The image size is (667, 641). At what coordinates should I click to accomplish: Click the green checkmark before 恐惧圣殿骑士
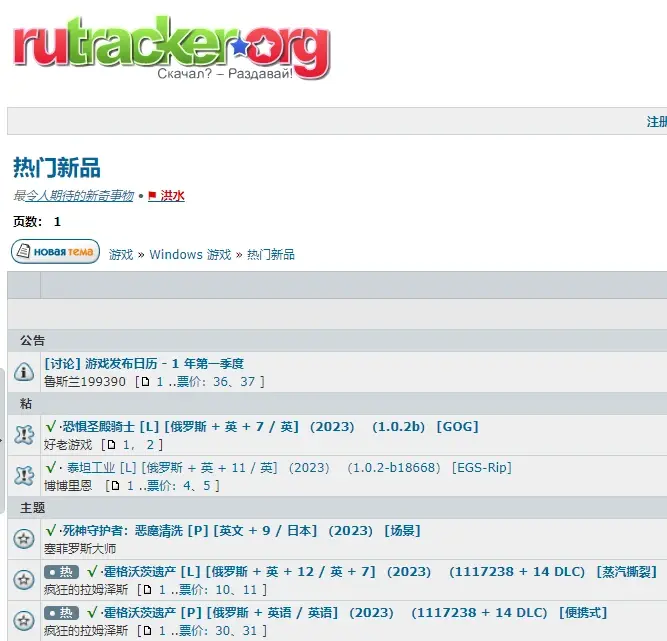pyautogui.click(x=51, y=426)
